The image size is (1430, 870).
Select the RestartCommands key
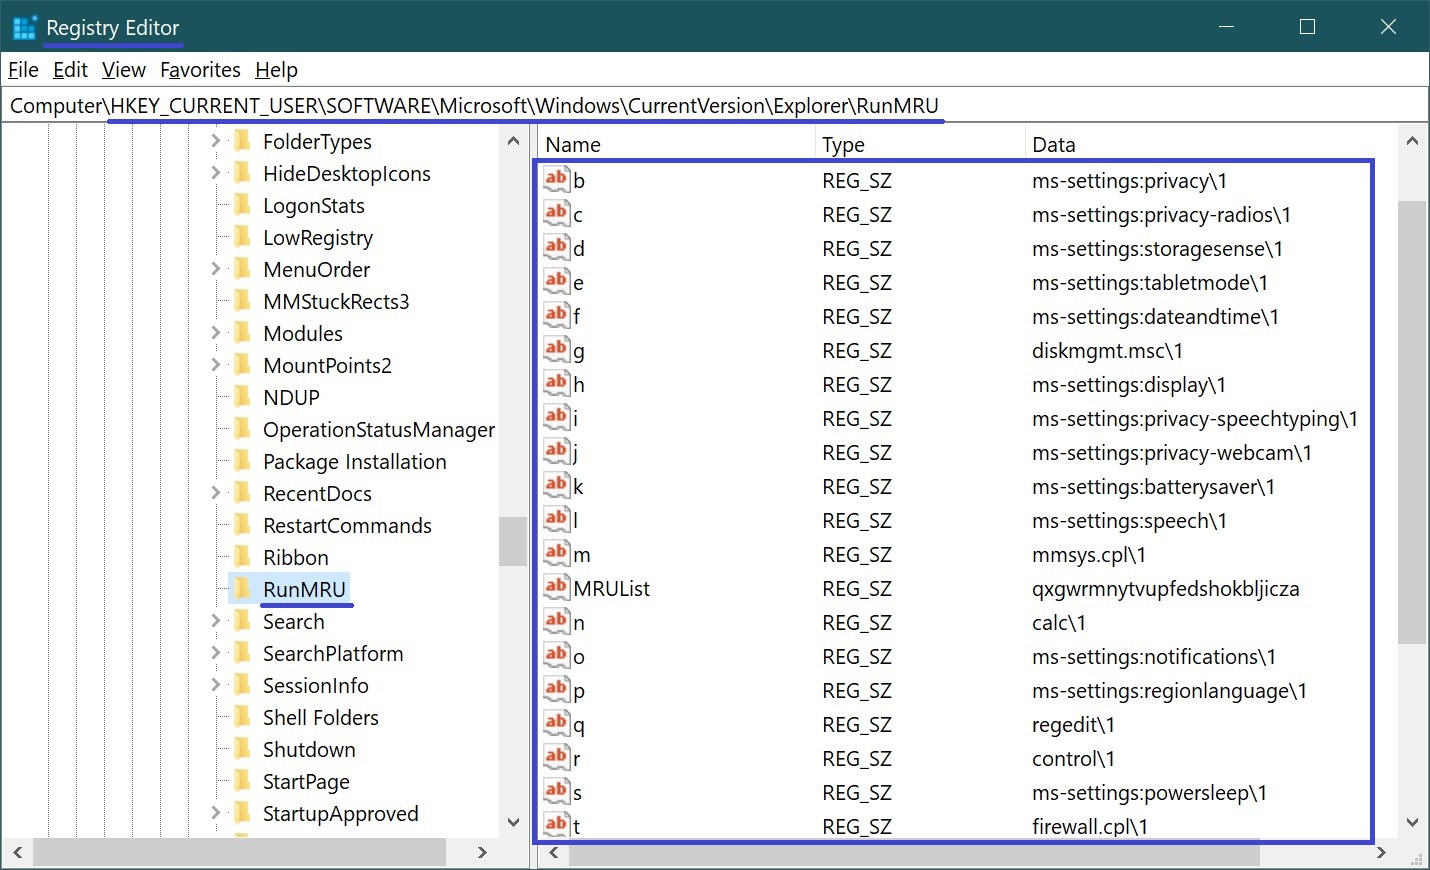tap(347, 525)
